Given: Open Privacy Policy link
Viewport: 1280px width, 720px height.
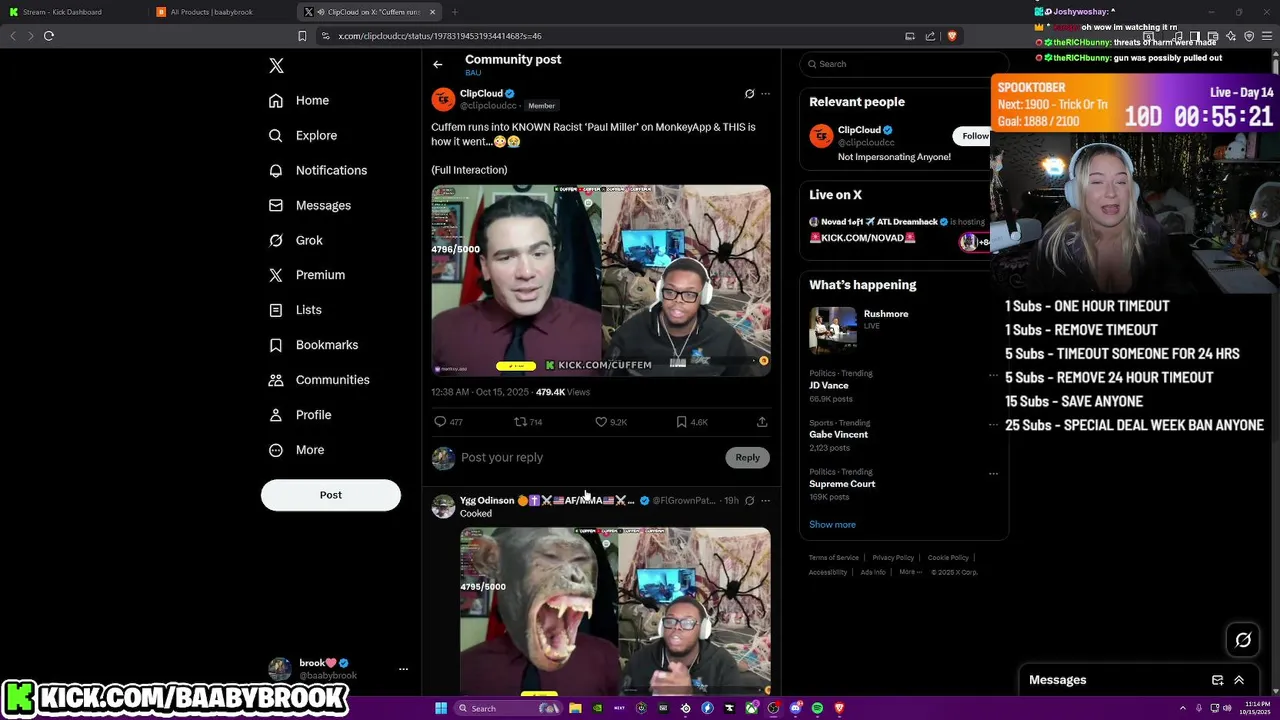Looking at the screenshot, I should (893, 558).
